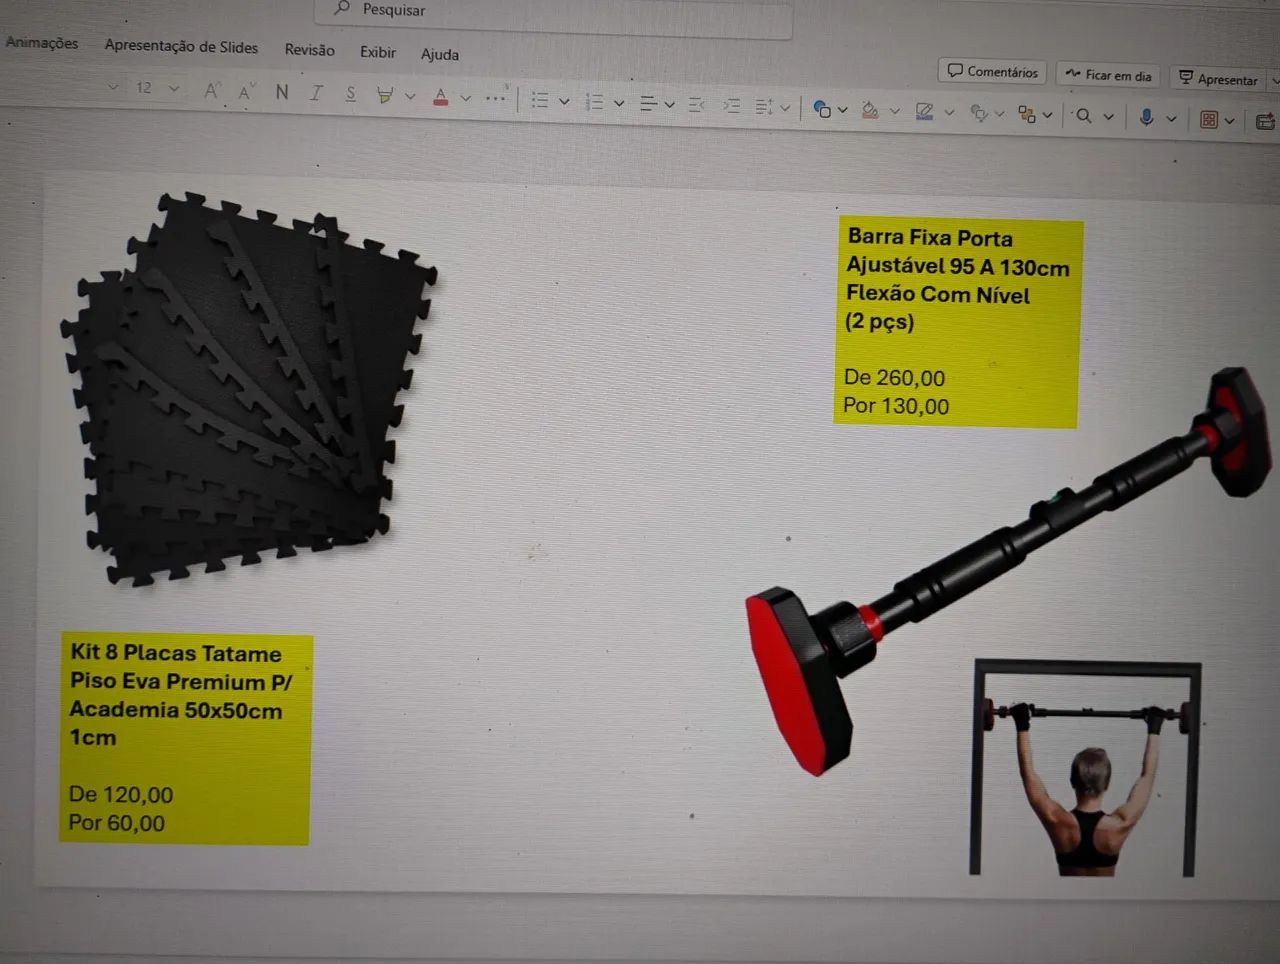This screenshot has height=964, width=1280.
Task: Click the Find magnifier icon
Action: [1083, 116]
